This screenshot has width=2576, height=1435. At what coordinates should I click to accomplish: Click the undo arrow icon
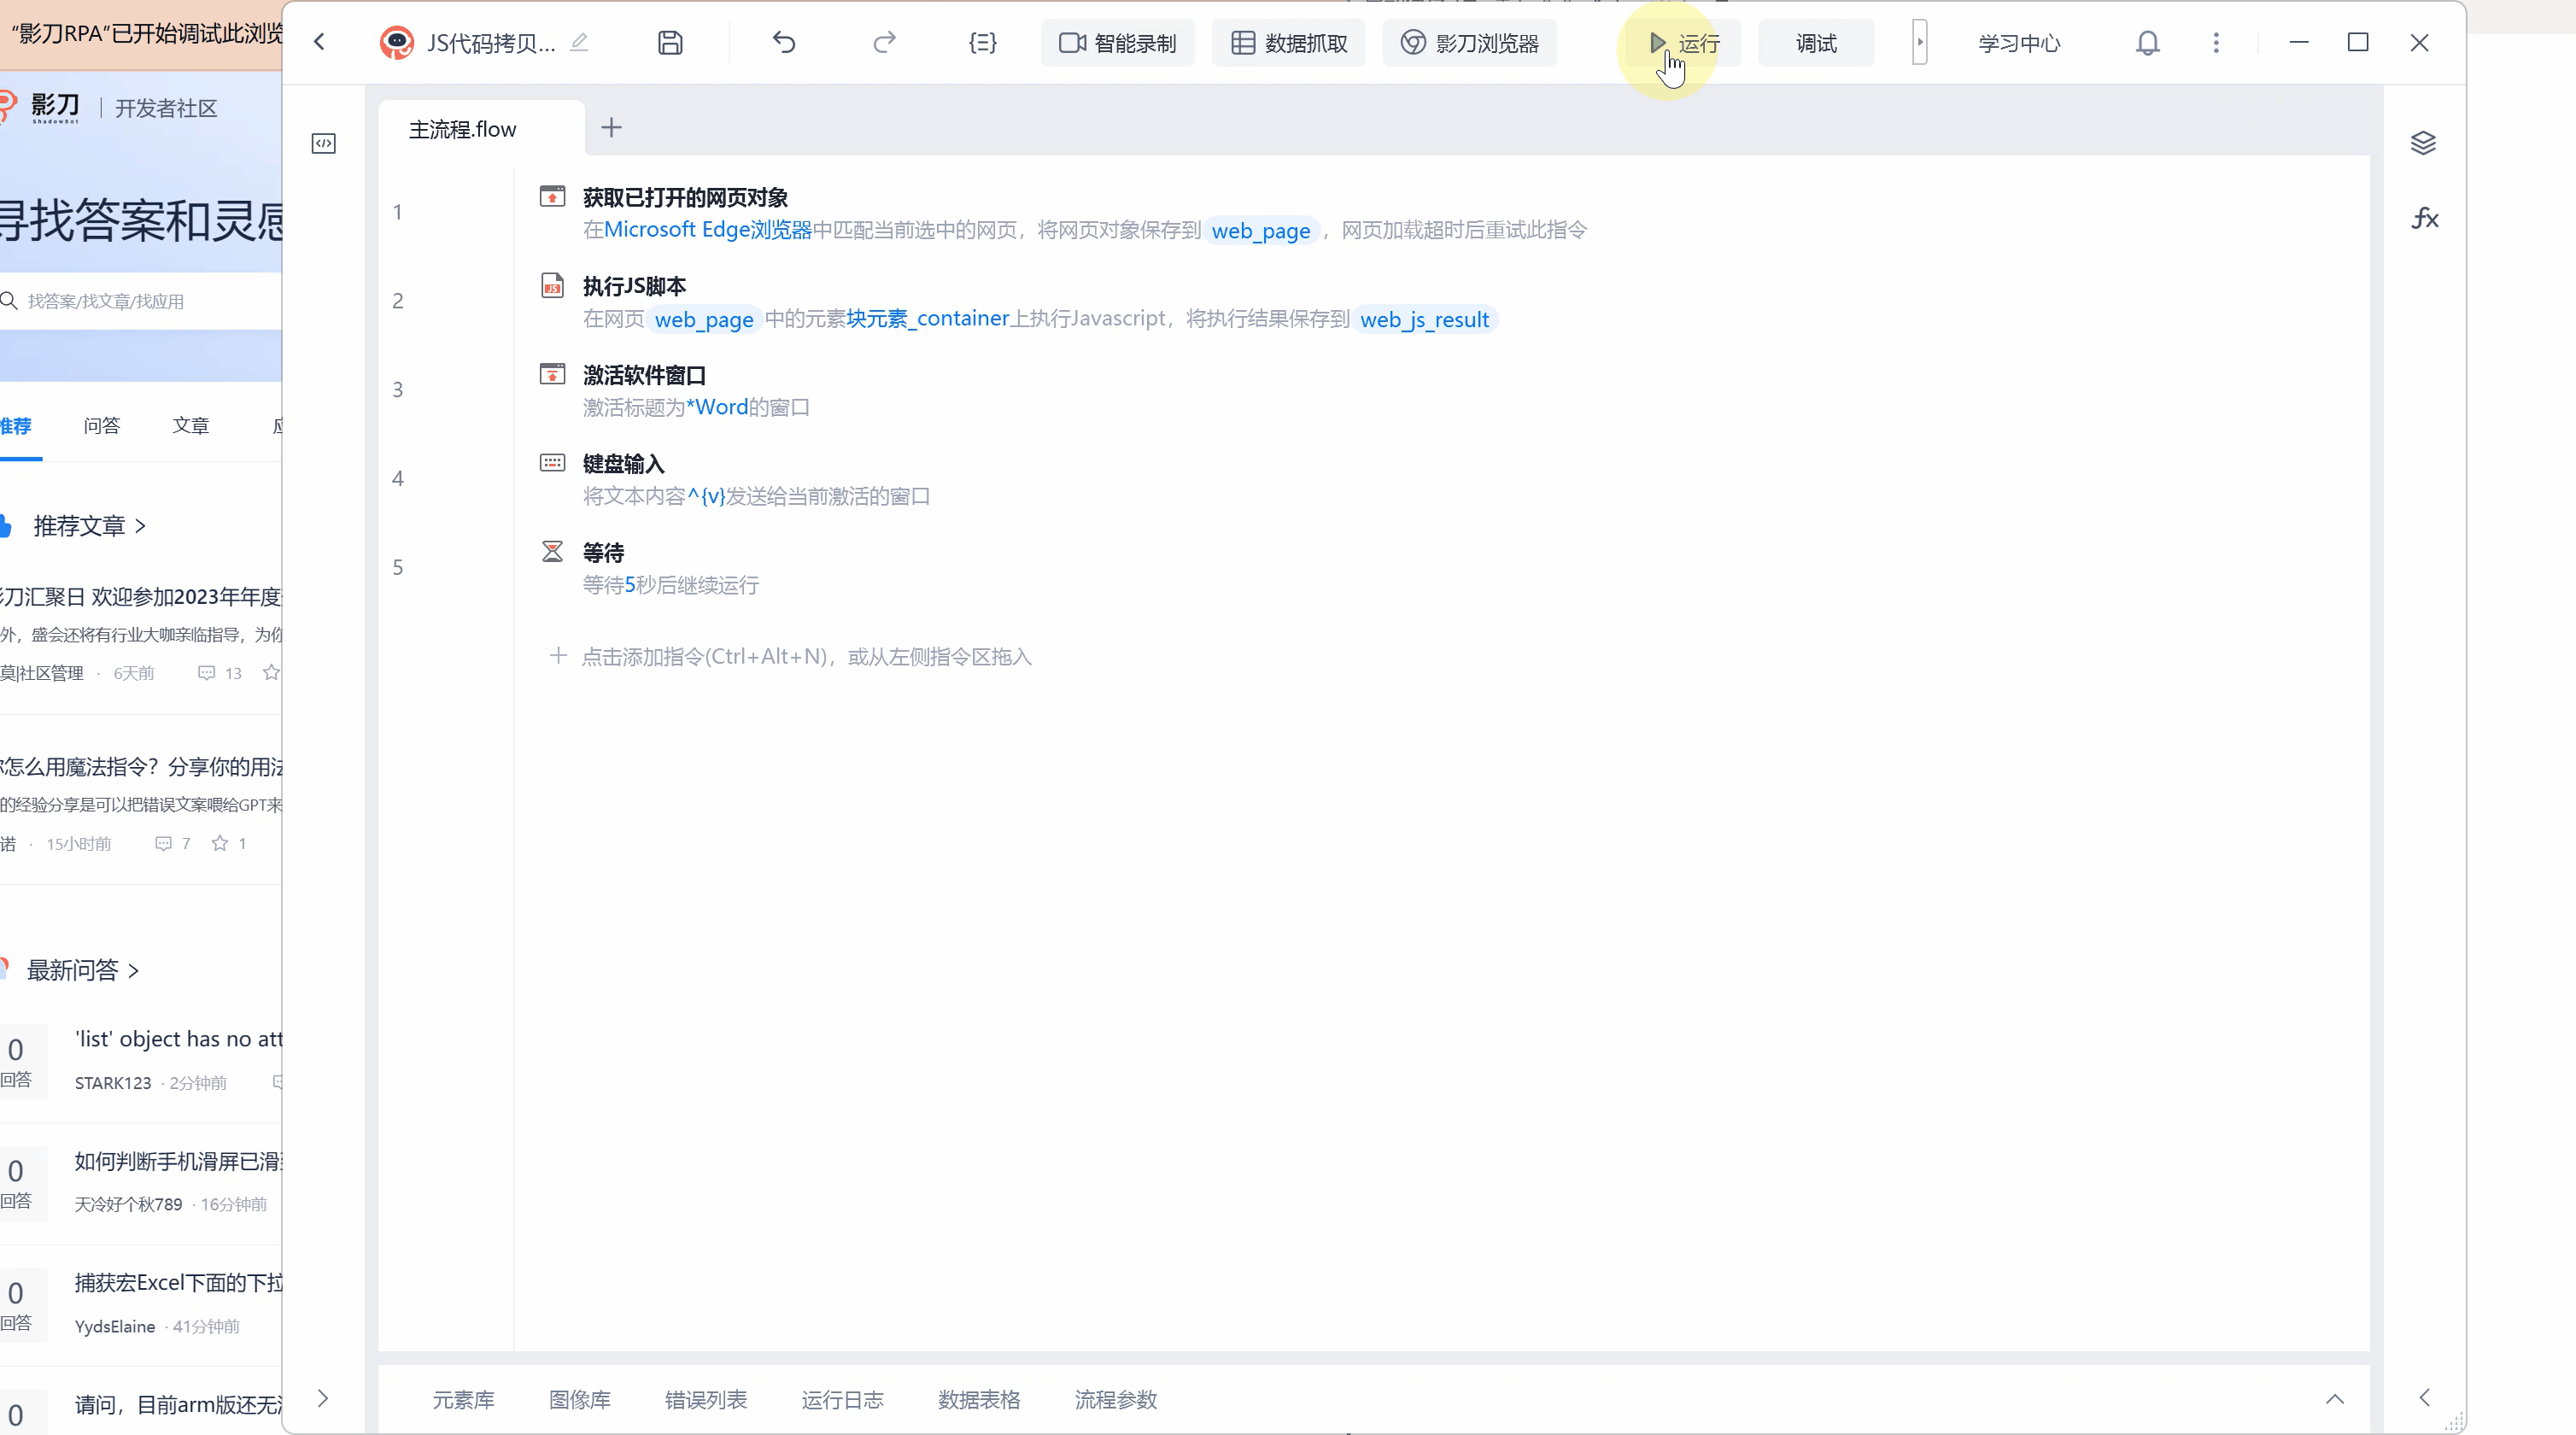point(784,43)
